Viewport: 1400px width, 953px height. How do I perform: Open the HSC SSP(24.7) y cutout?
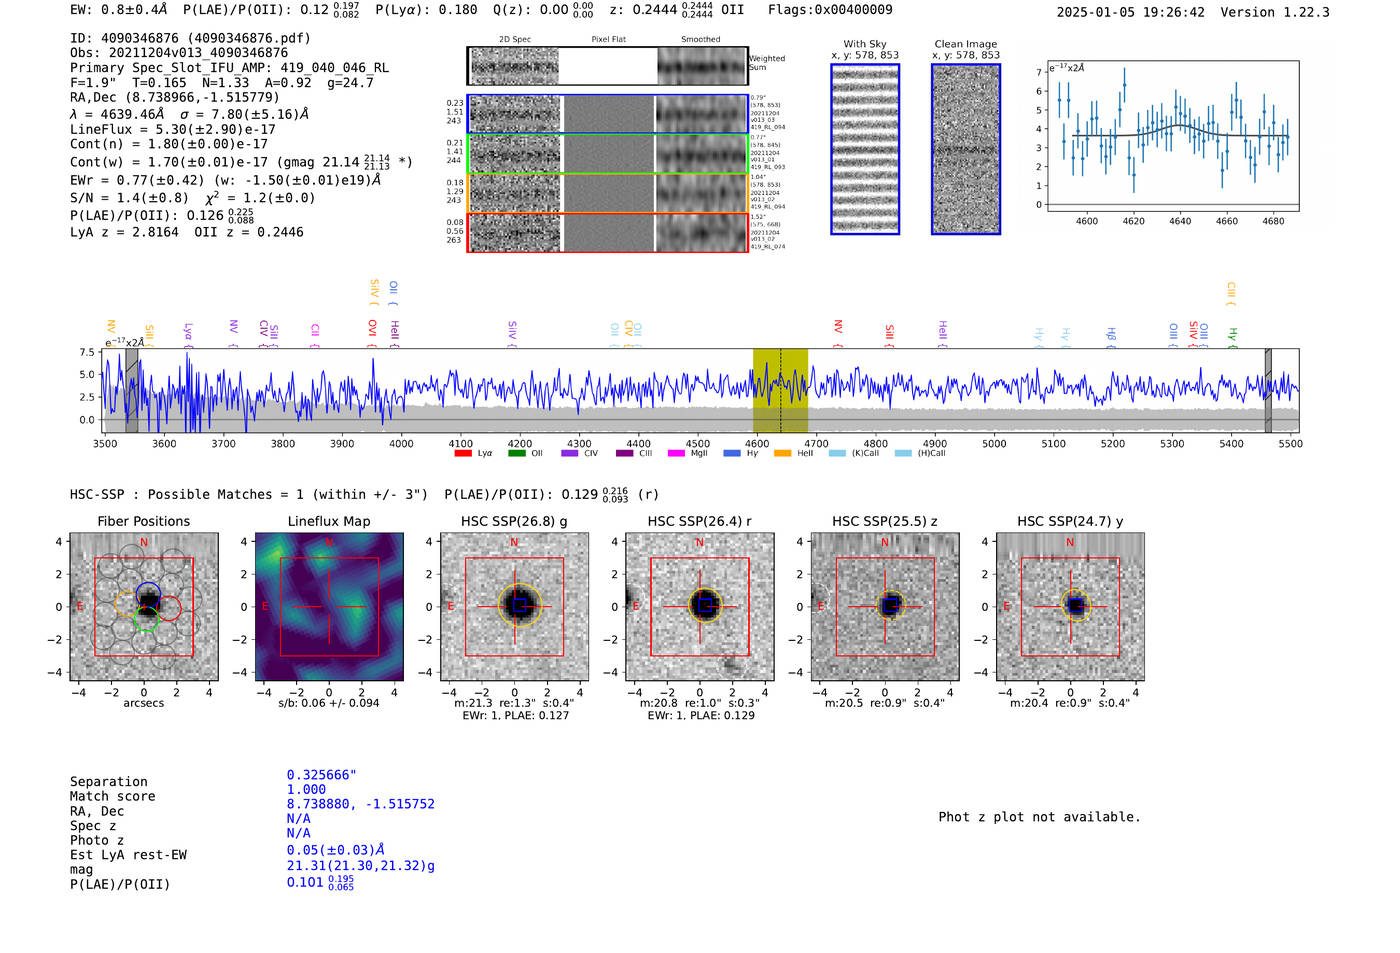point(1070,607)
